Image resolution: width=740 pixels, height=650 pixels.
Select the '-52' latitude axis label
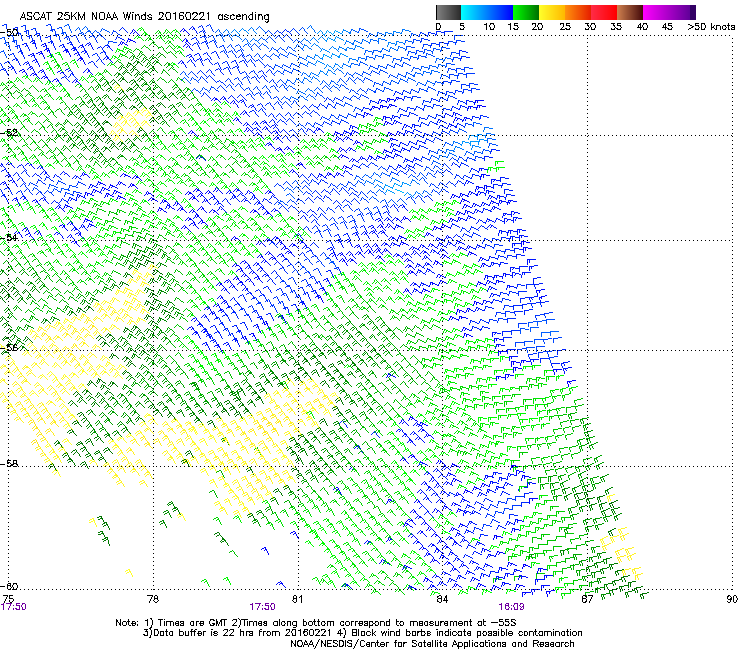coord(10,133)
